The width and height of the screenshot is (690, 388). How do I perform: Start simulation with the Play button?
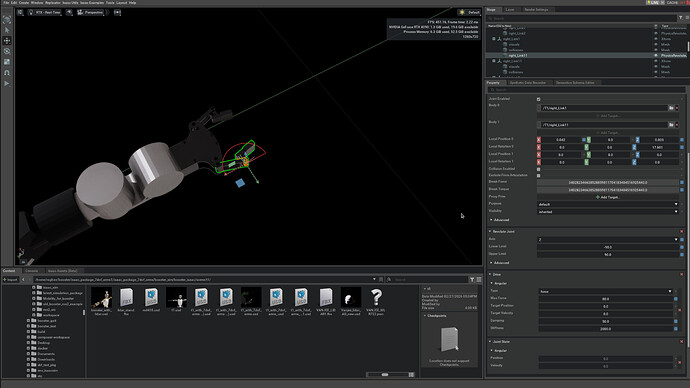7,83
